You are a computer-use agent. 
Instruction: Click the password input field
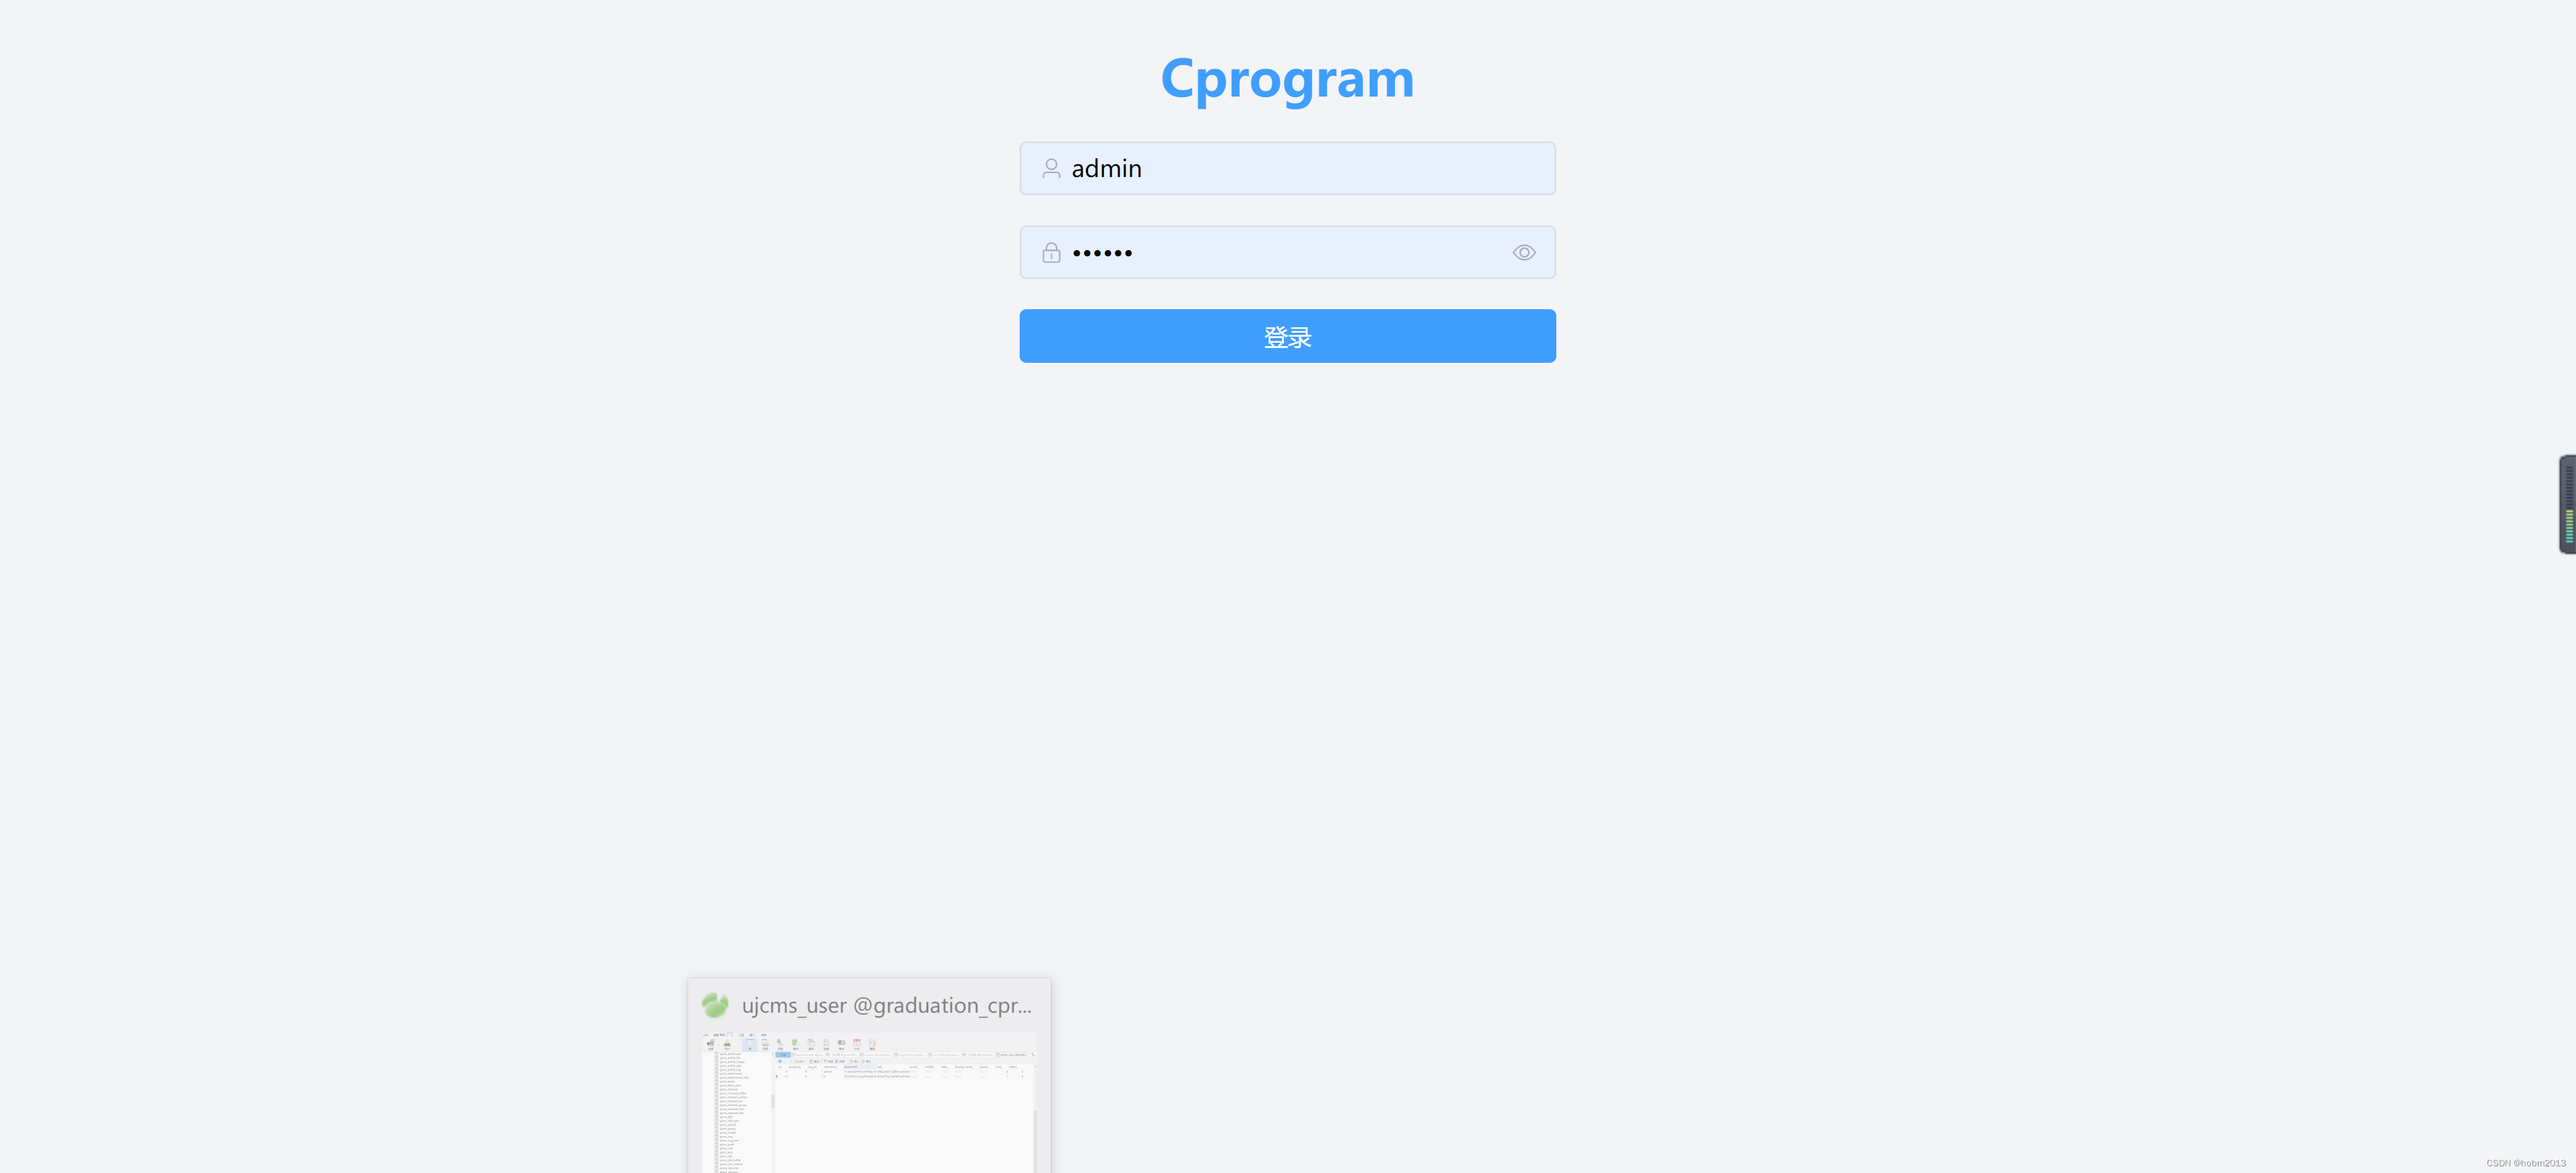[1287, 252]
